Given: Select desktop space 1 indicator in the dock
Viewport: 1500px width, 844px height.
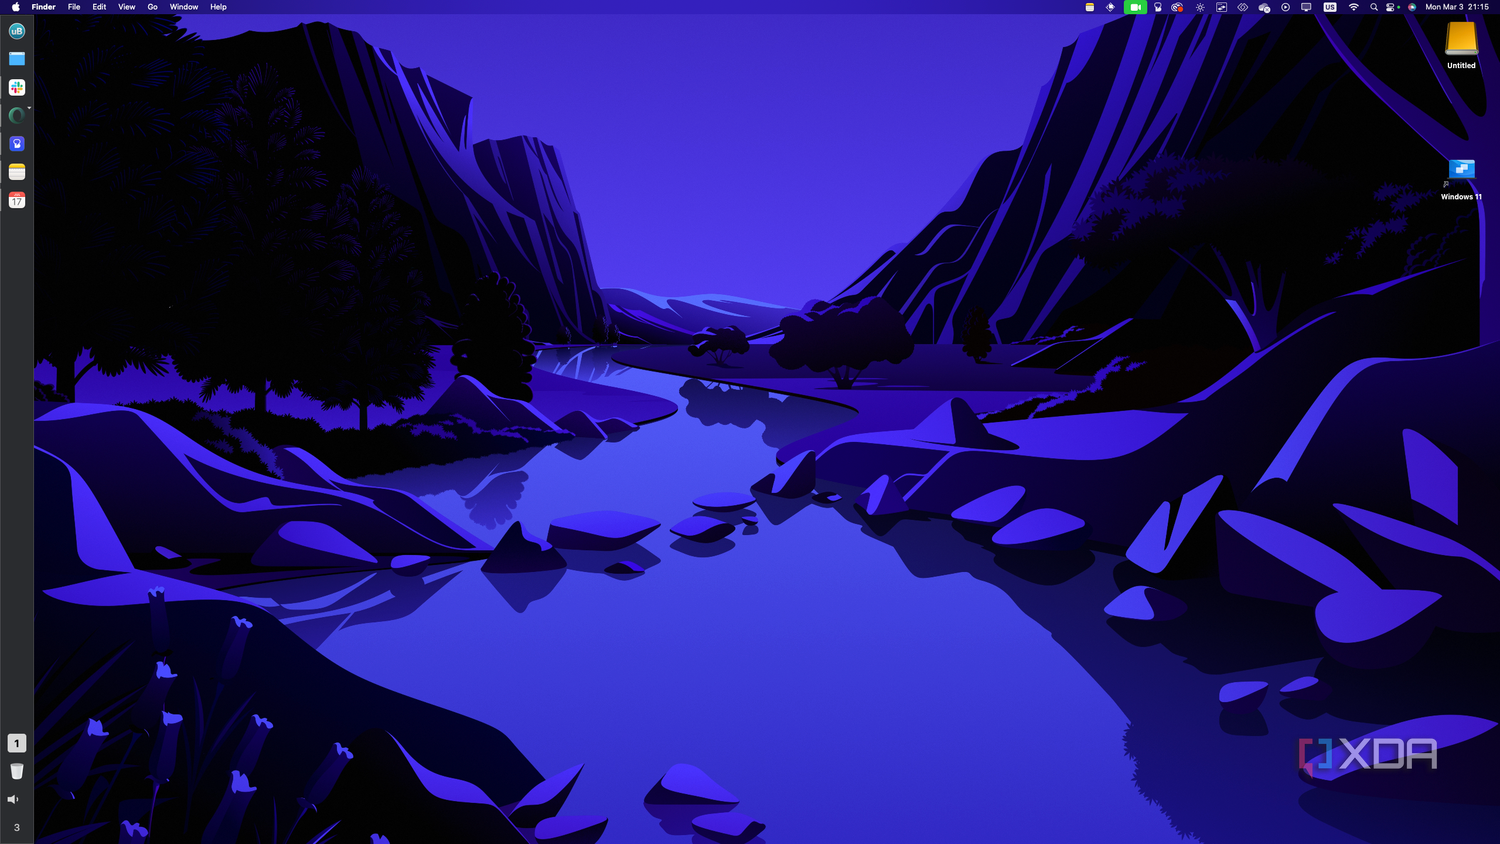Looking at the screenshot, I should pyautogui.click(x=16, y=743).
